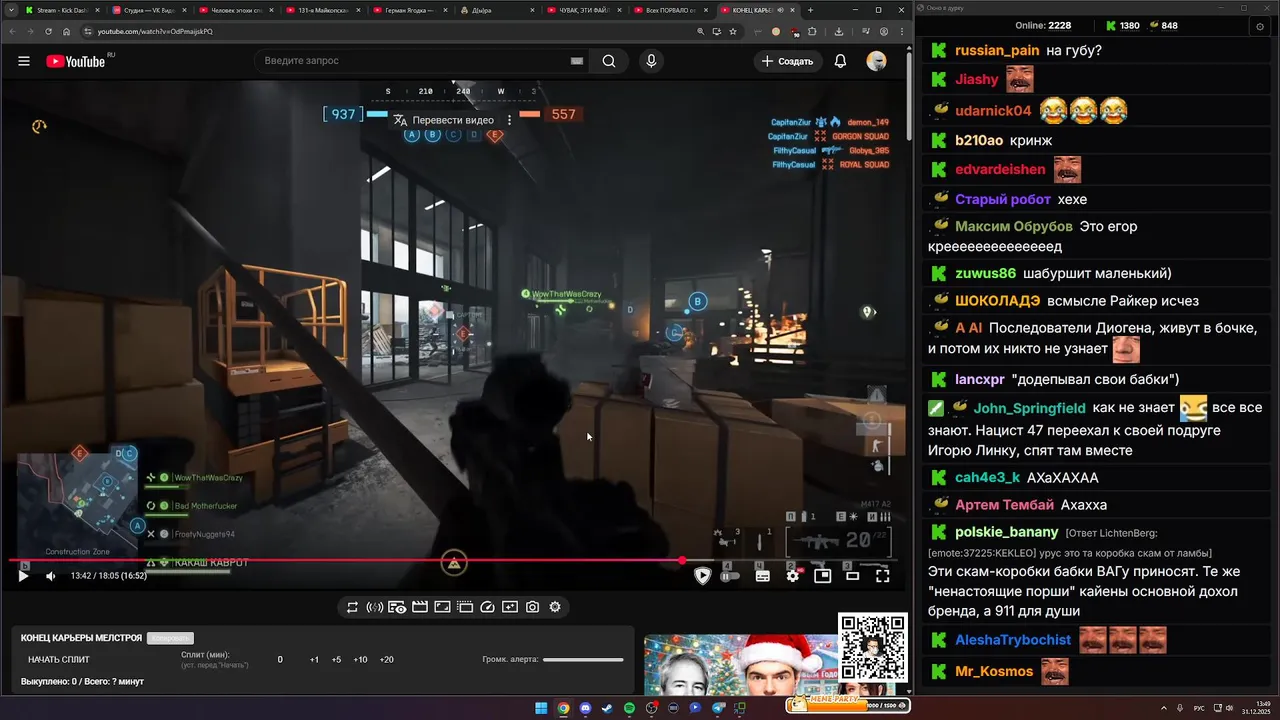The height and width of the screenshot is (720, 1280).
Task: Click the window-with-eye icon in enhancer toolbar
Action: tap(397, 607)
